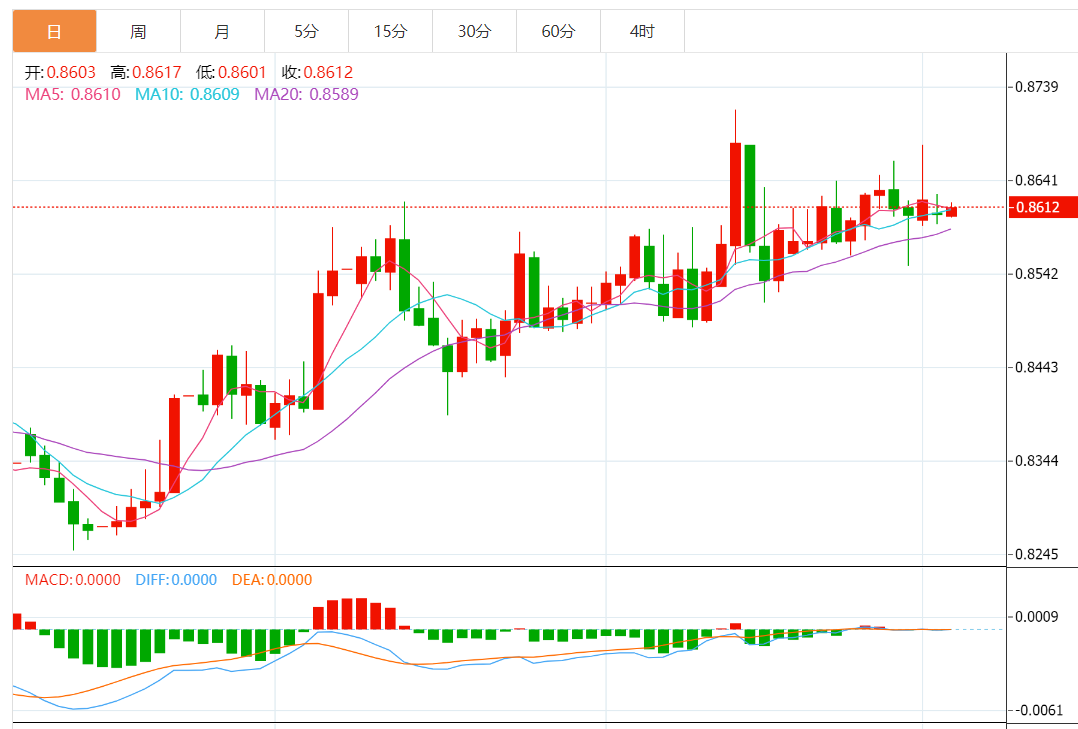The image size is (1078, 729).
Task: Click the MACD:0.0000 indicator label
Action: point(73,580)
